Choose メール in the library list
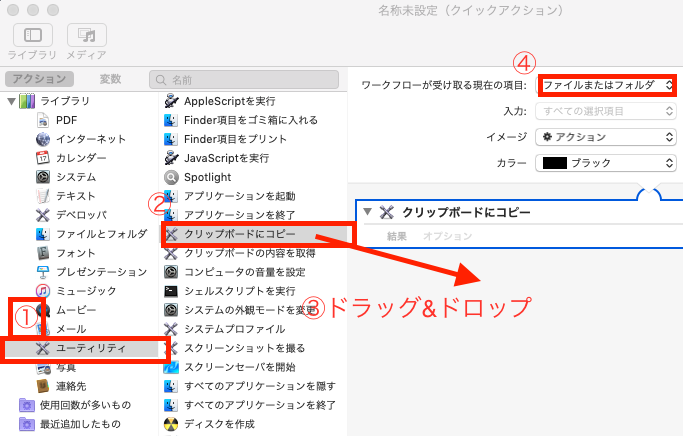This screenshot has width=683, height=436. click(x=71, y=329)
